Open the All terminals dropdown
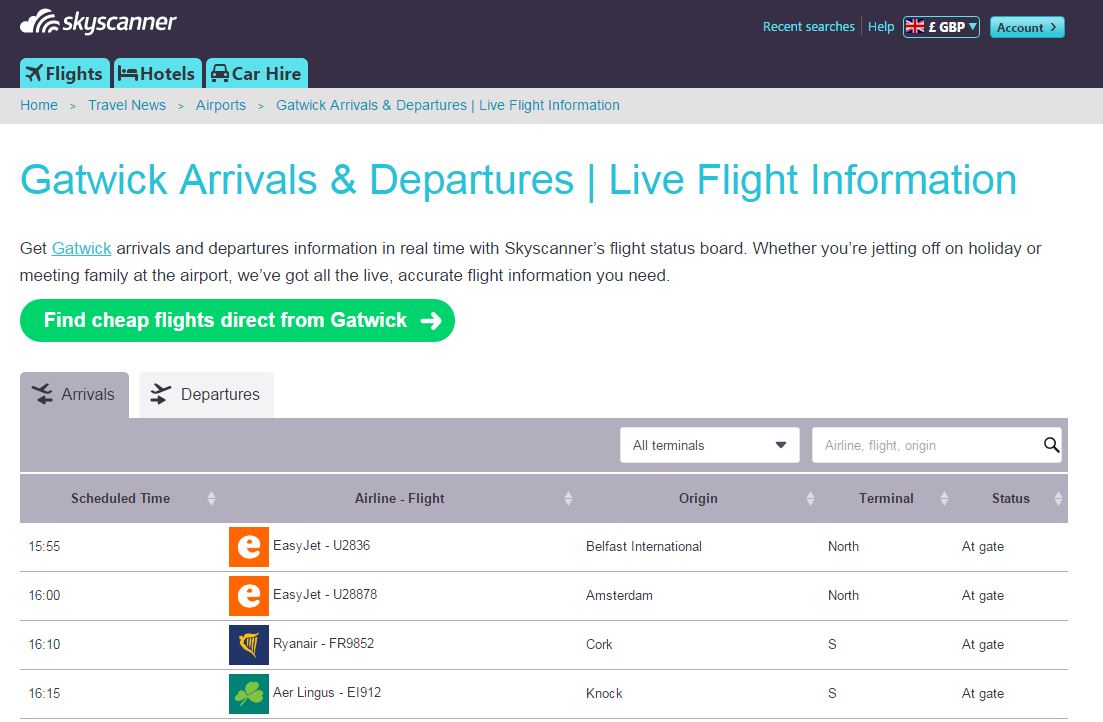 tap(709, 446)
